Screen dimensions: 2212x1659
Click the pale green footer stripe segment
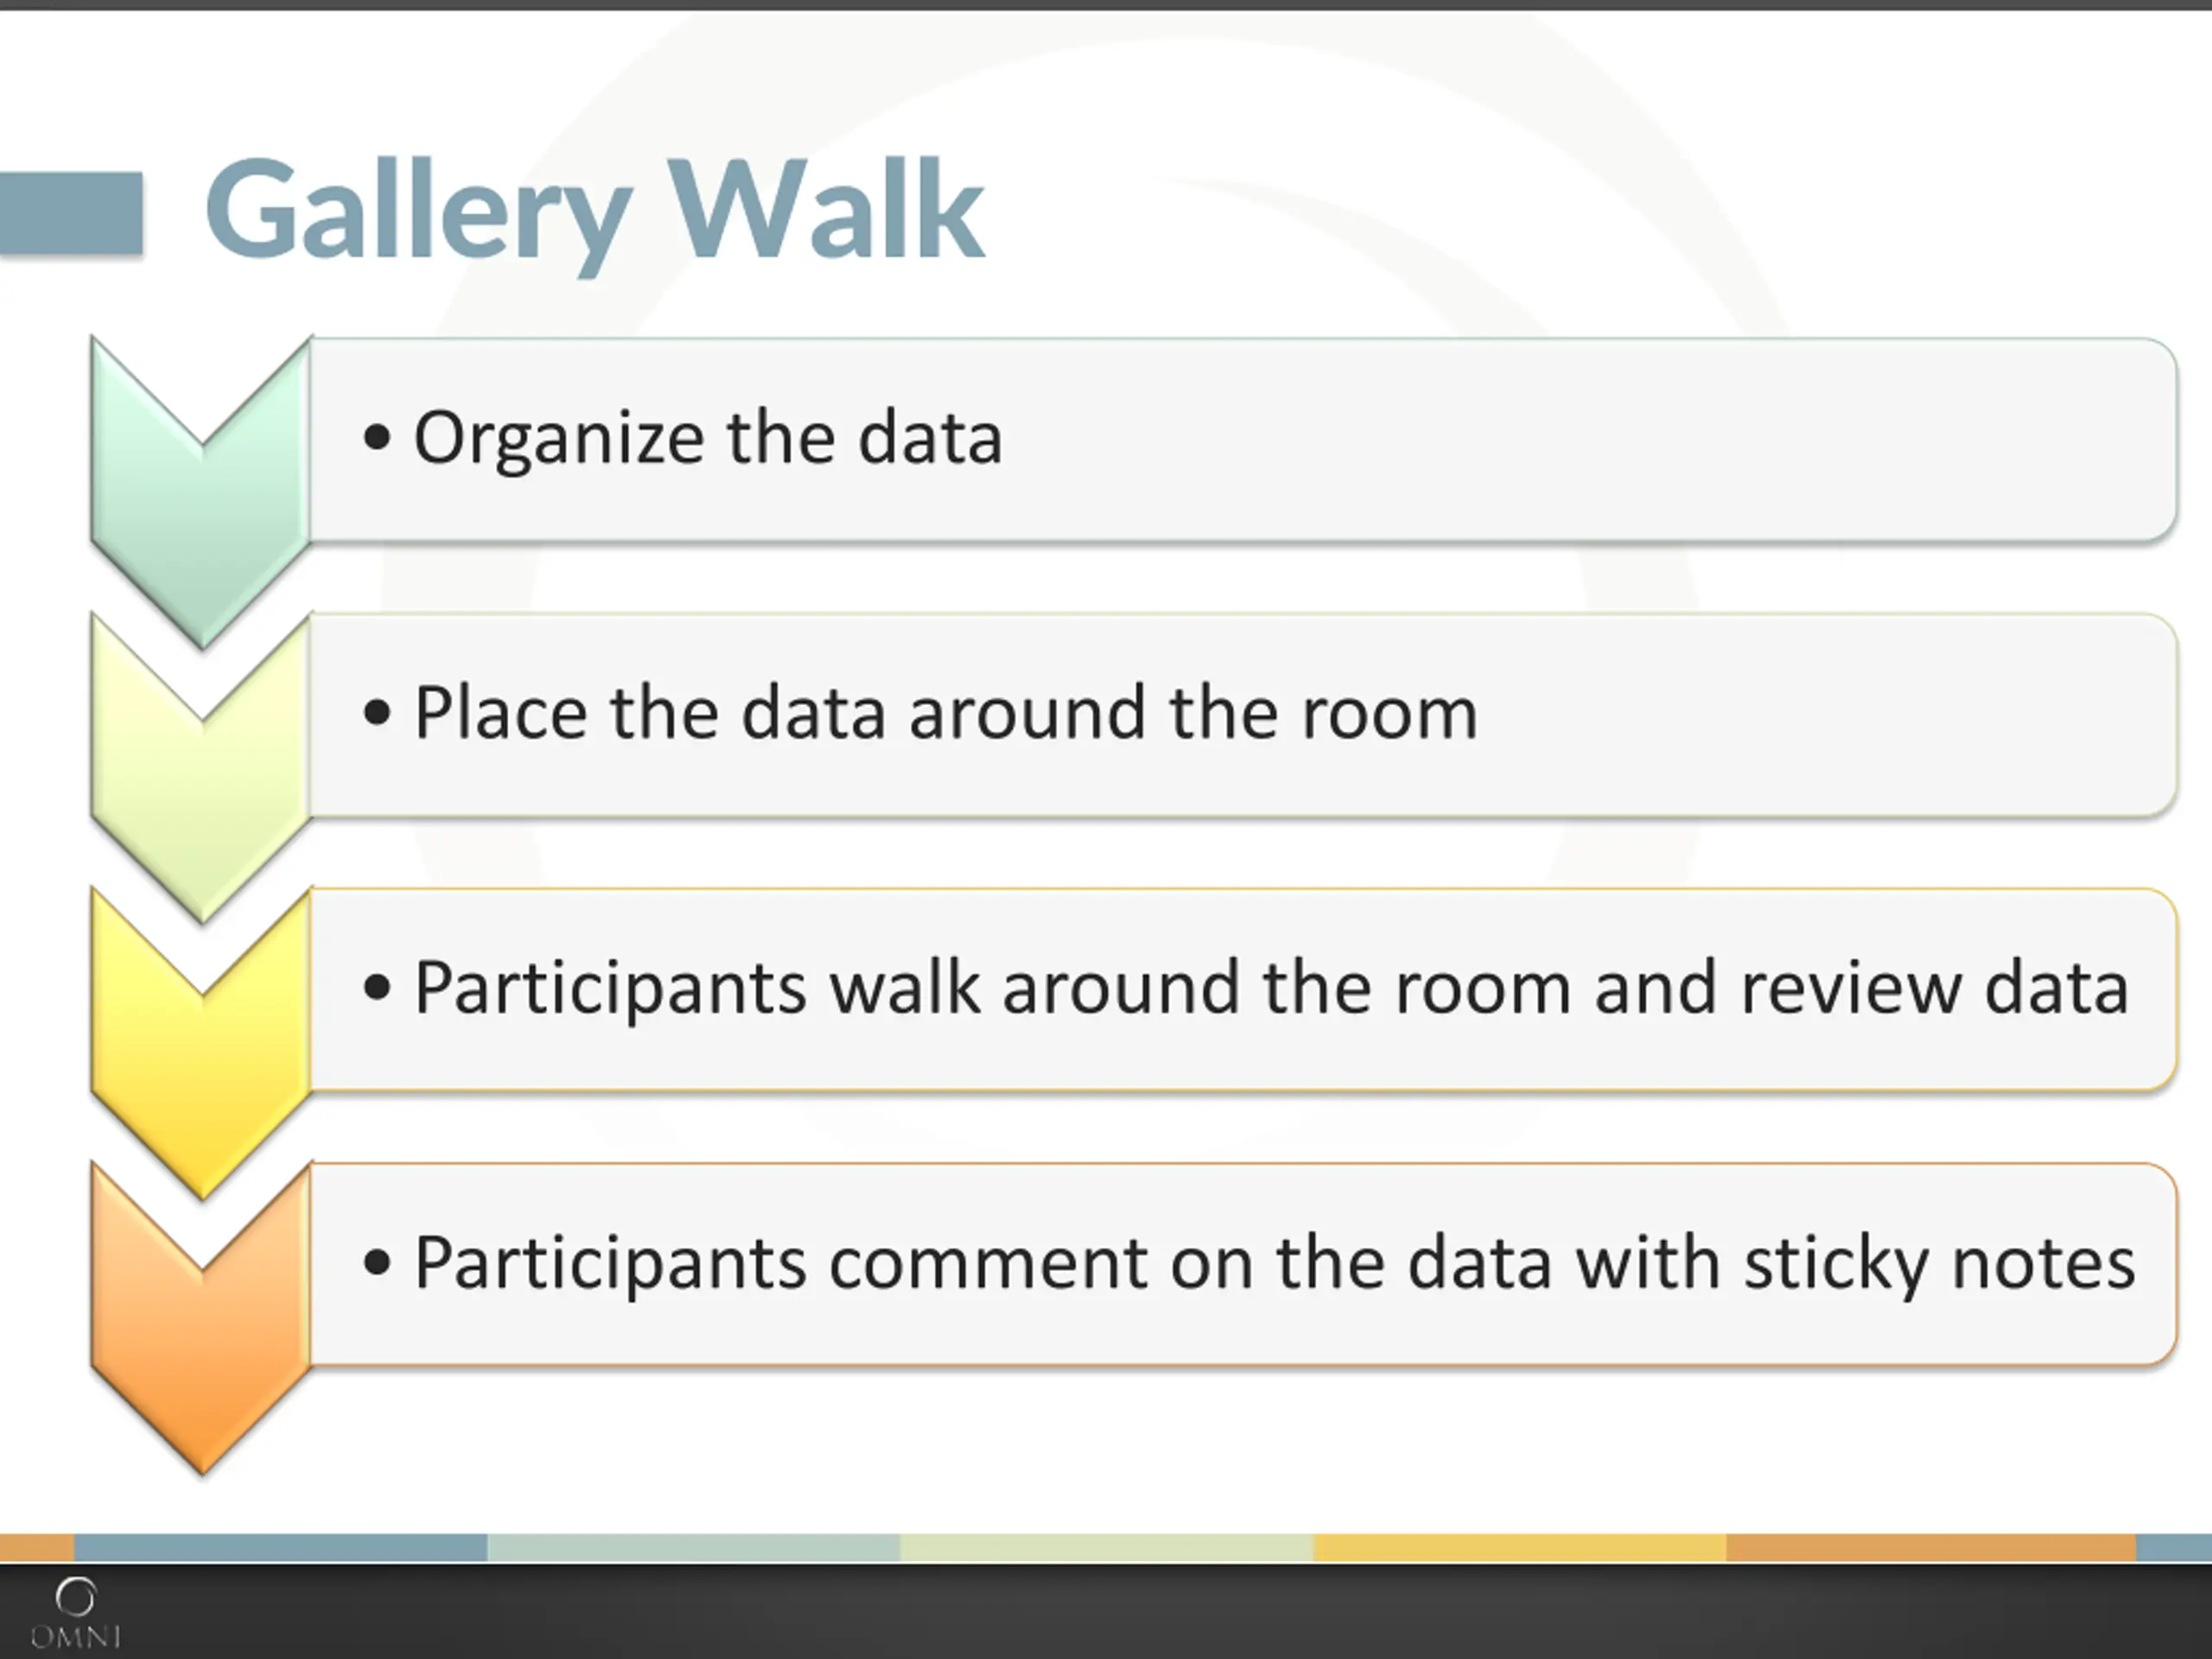694,1547
